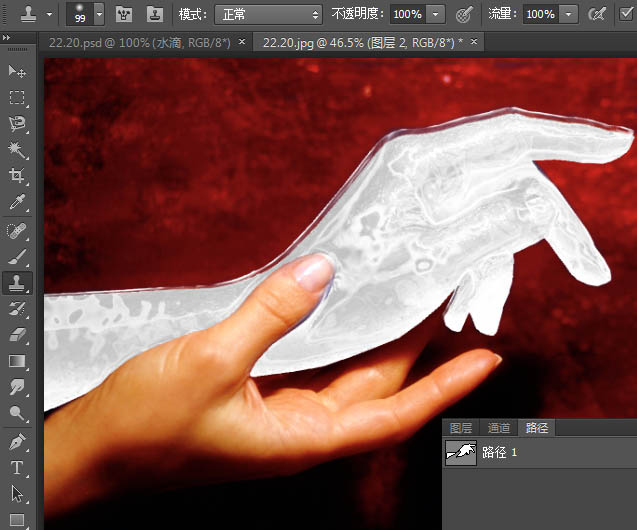Select the Horizontal Type tool

tap(17, 468)
